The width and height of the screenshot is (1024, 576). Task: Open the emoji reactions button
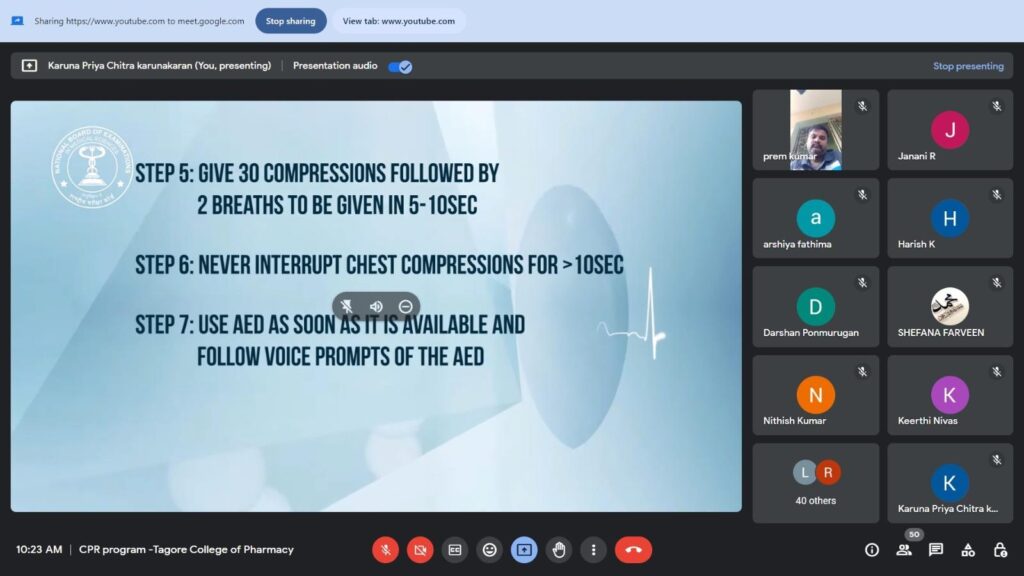tap(490, 550)
